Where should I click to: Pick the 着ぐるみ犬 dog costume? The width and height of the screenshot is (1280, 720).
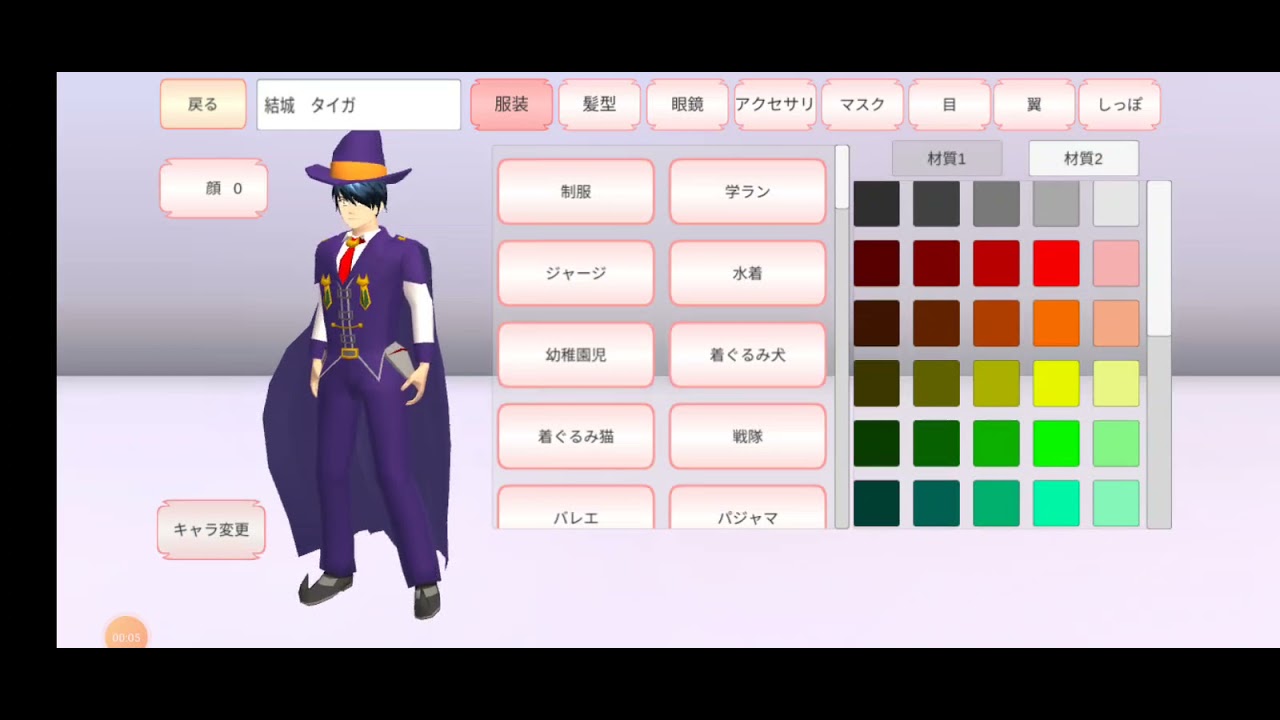(x=748, y=355)
